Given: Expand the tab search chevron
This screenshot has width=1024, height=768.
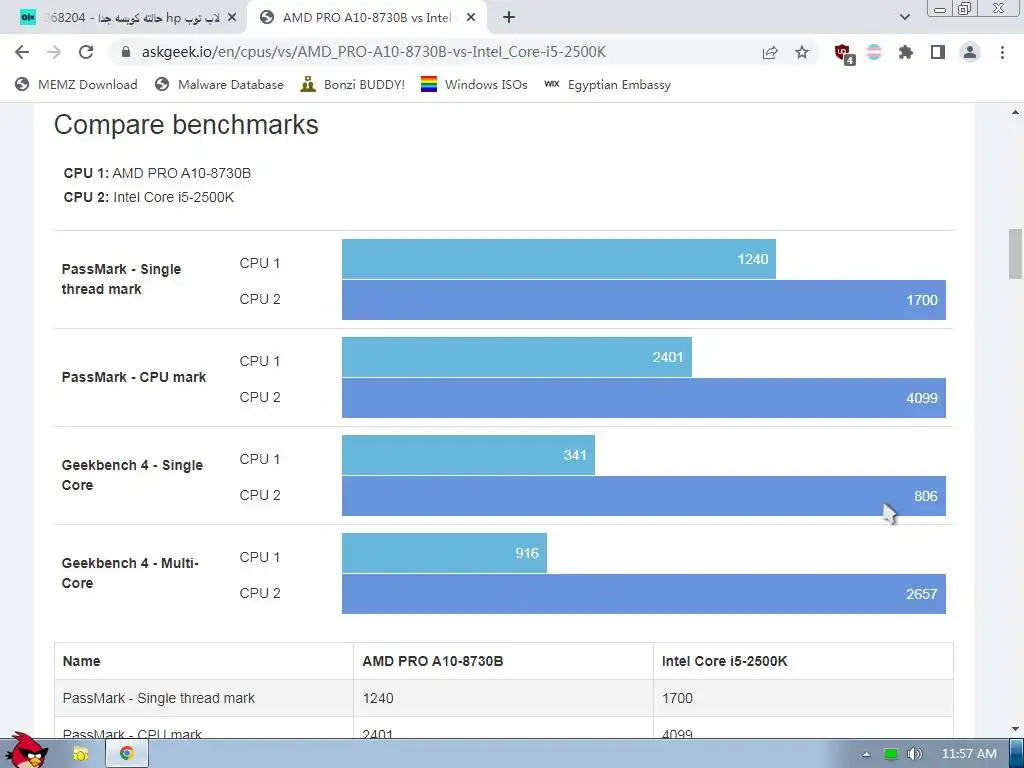Looking at the screenshot, I should [904, 18].
